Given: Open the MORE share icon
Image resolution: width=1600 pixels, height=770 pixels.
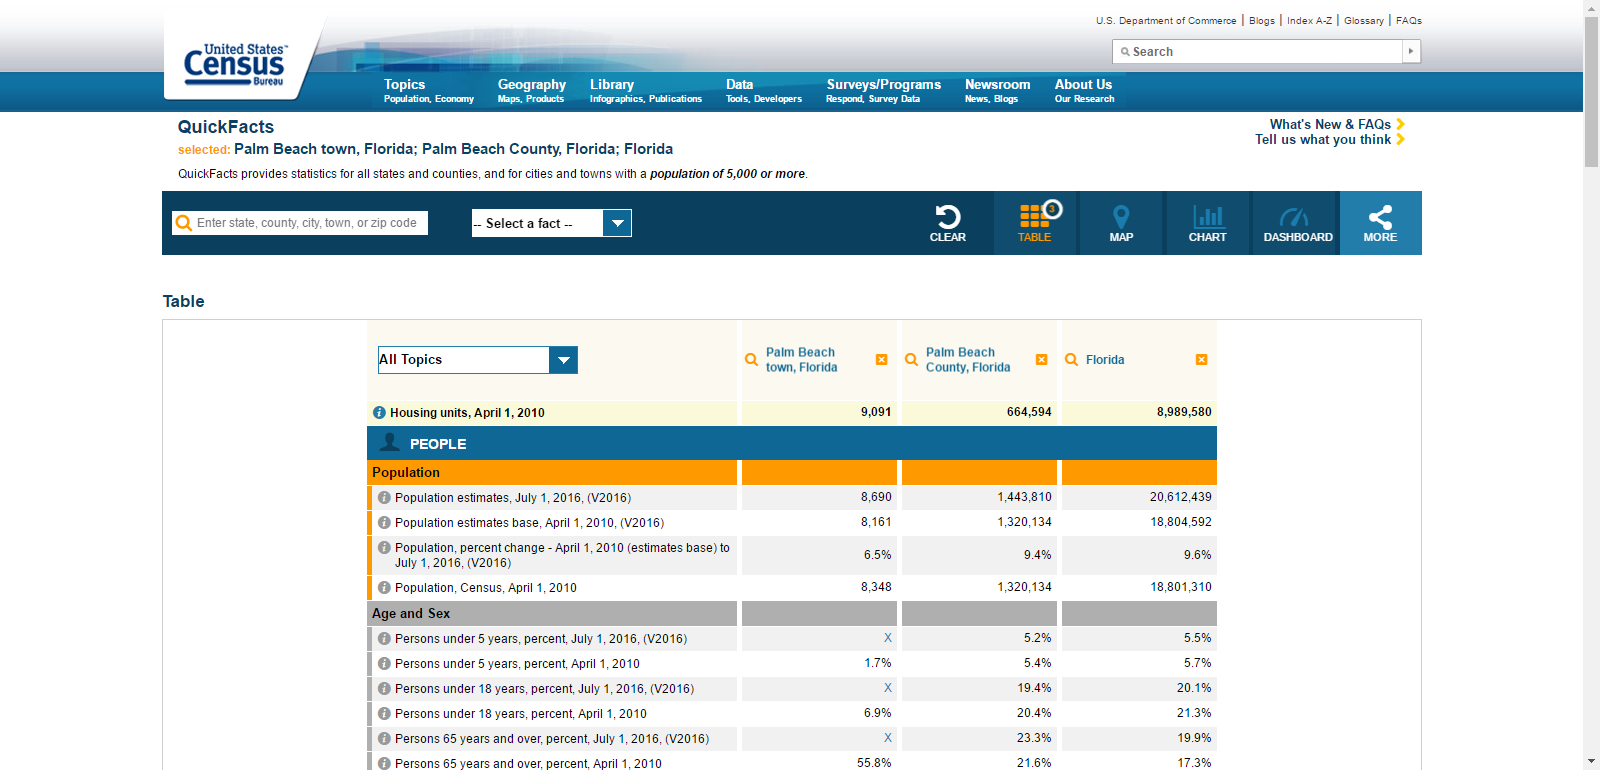Looking at the screenshot, I should coord(1380,217).
